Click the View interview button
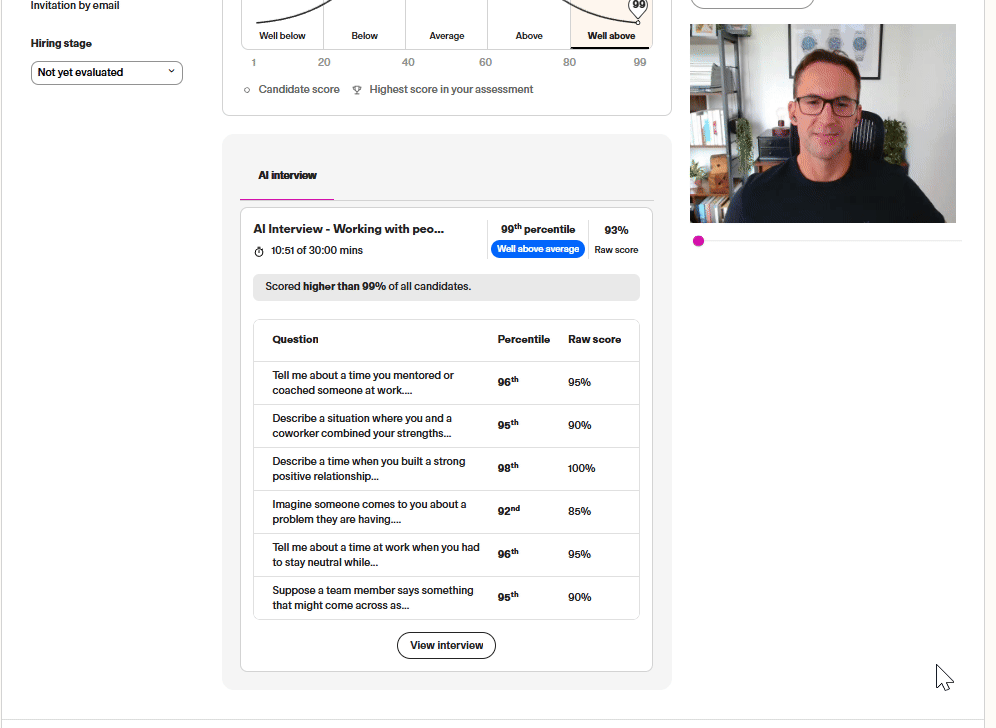This screenshot has width=996, height=728. 446,645
